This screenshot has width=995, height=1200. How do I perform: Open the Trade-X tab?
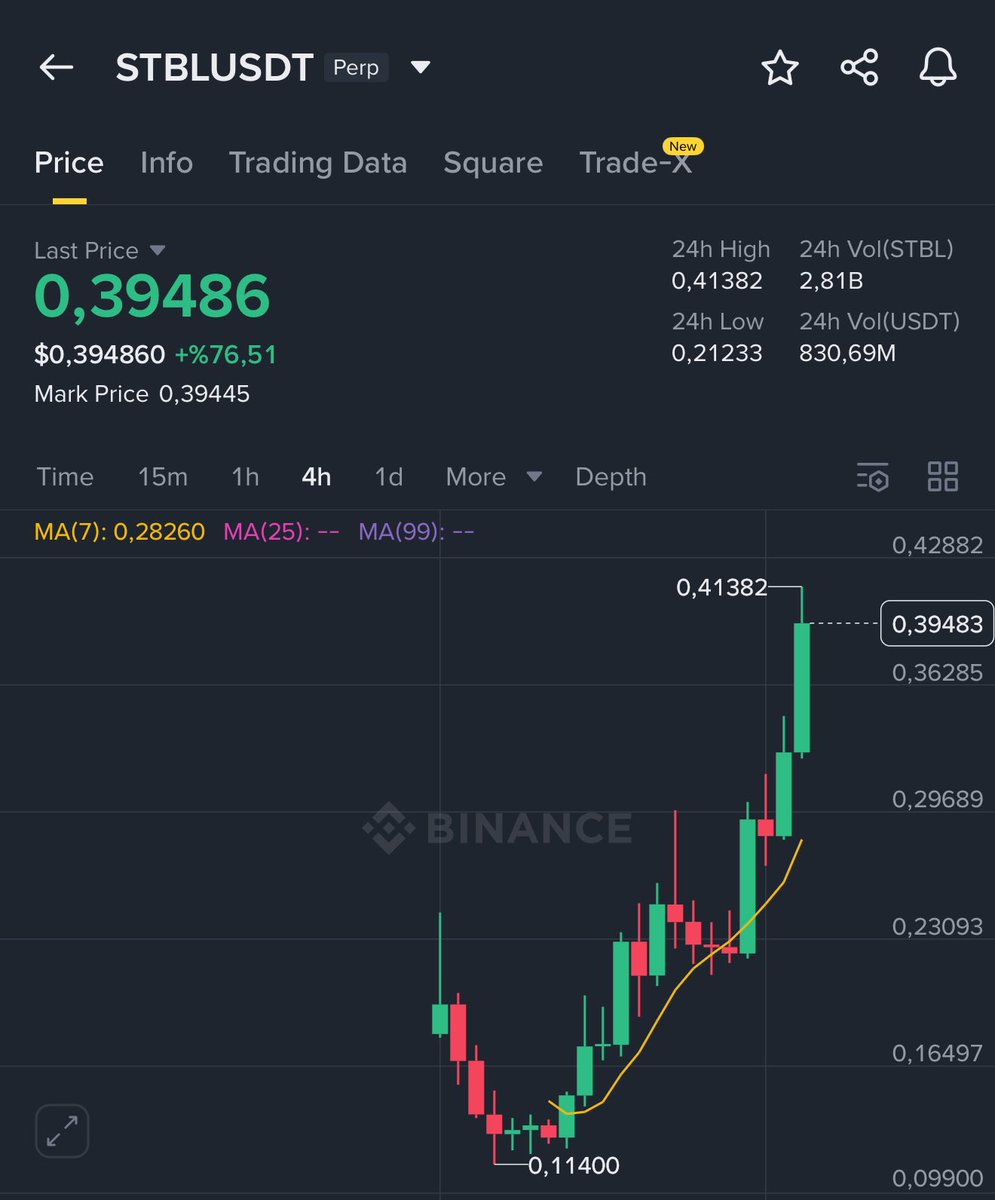636,163
